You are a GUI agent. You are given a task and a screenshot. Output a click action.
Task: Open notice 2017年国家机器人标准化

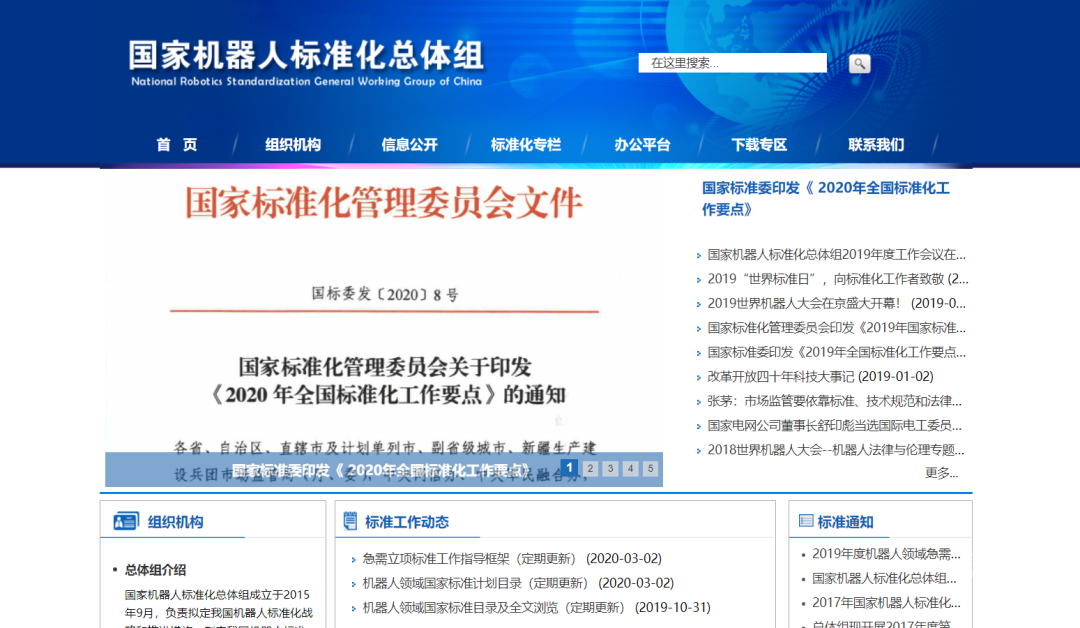click(x=886, y=603)
